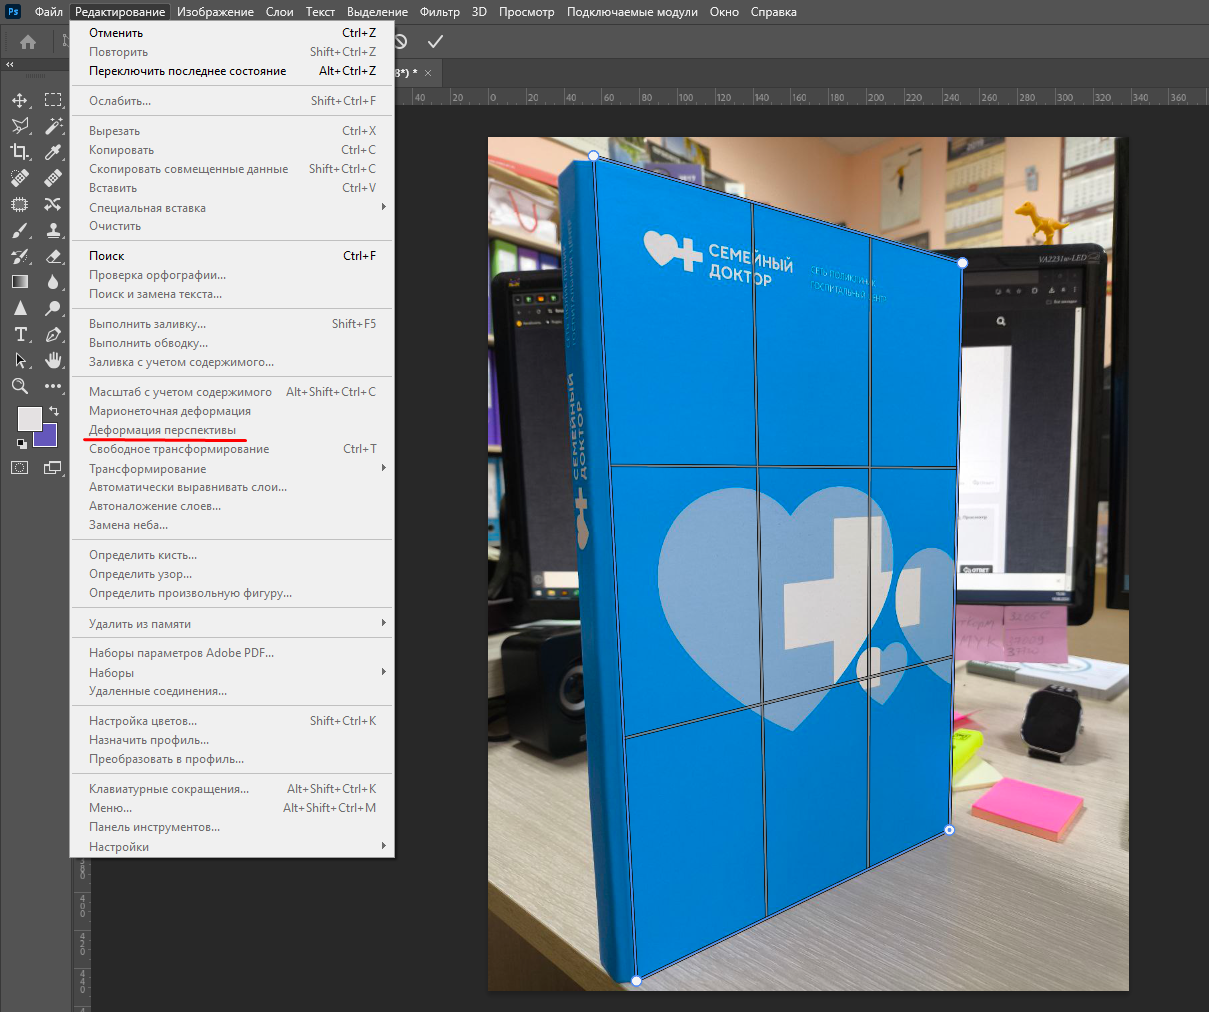Open the foreground color swatch
The width and height of the screenshot is (1209, 1012).
28,417
